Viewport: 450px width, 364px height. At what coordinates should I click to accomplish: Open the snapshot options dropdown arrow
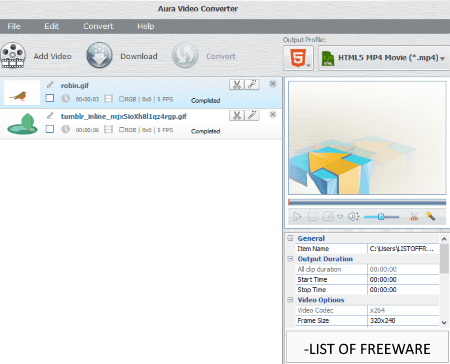tap(340, 217)
